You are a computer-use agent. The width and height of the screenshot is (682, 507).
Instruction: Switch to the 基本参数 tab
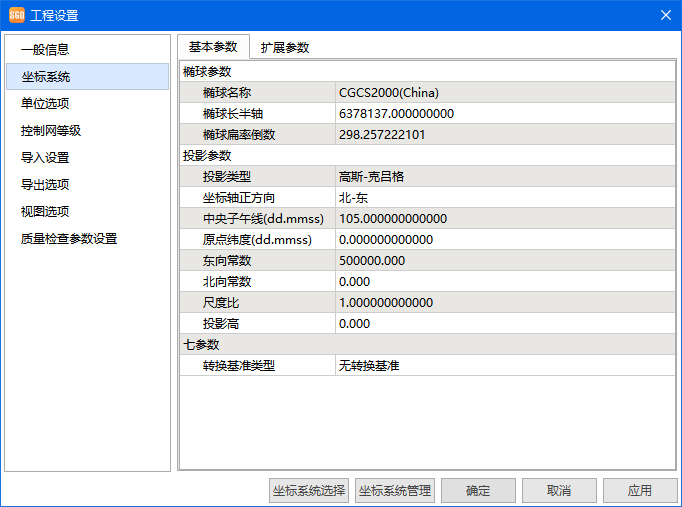click(x=213, y=47)
